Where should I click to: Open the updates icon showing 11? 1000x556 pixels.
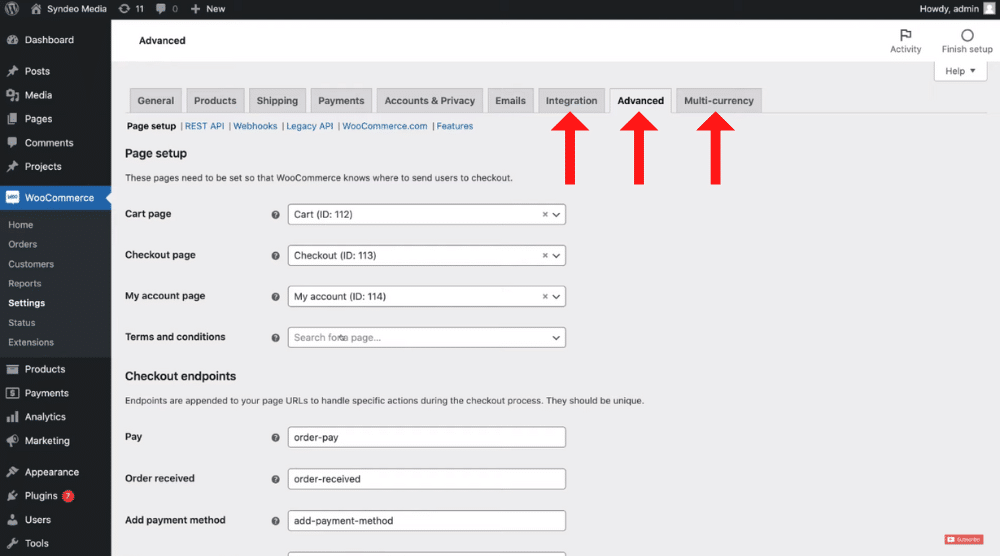point(124,9)
